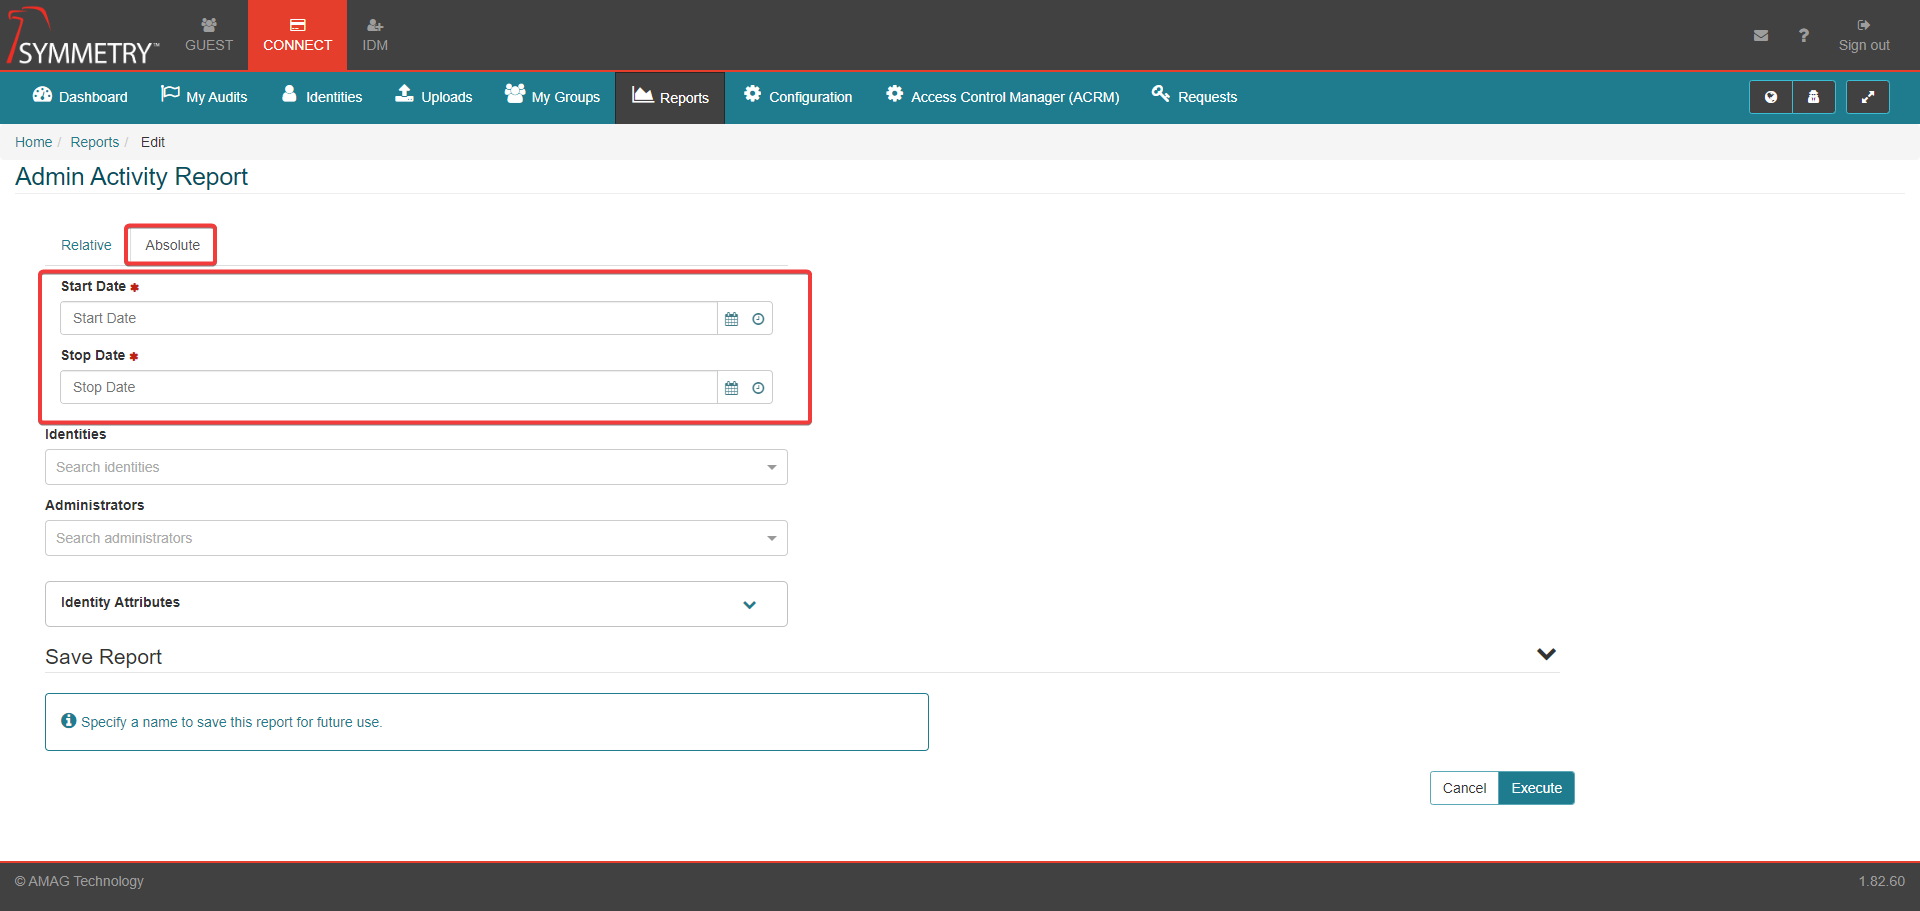Open Reports in the nav bar

point(670,98)
